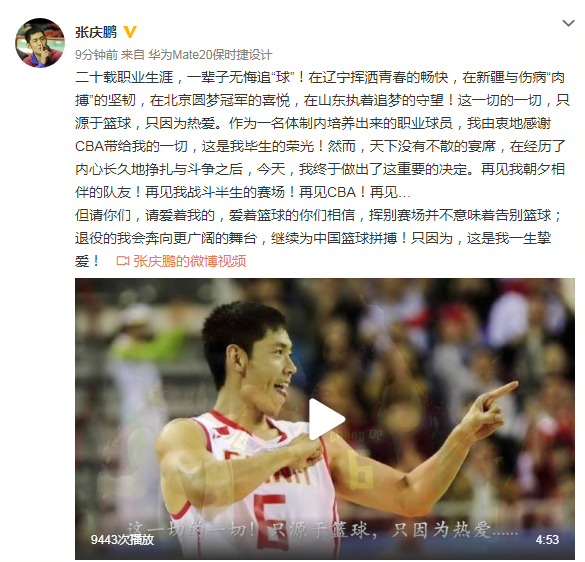Click the 9443次播放 play count label
Image resolution: width=585 pixels, height=562 pixels.
click(122, 540)
